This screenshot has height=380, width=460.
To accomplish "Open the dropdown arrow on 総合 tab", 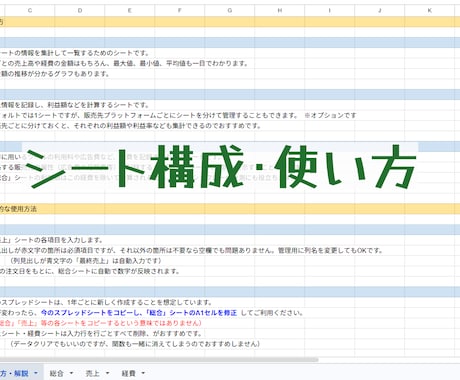I will coord(71,373).
